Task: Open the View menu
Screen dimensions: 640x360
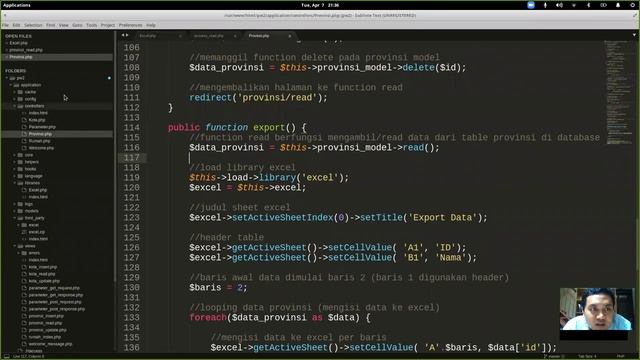Action: (x=64, y=25)
